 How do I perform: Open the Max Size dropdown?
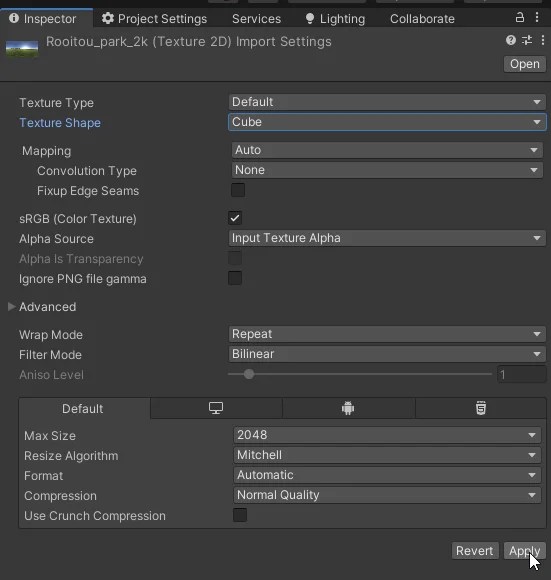(x=387, y=435)
